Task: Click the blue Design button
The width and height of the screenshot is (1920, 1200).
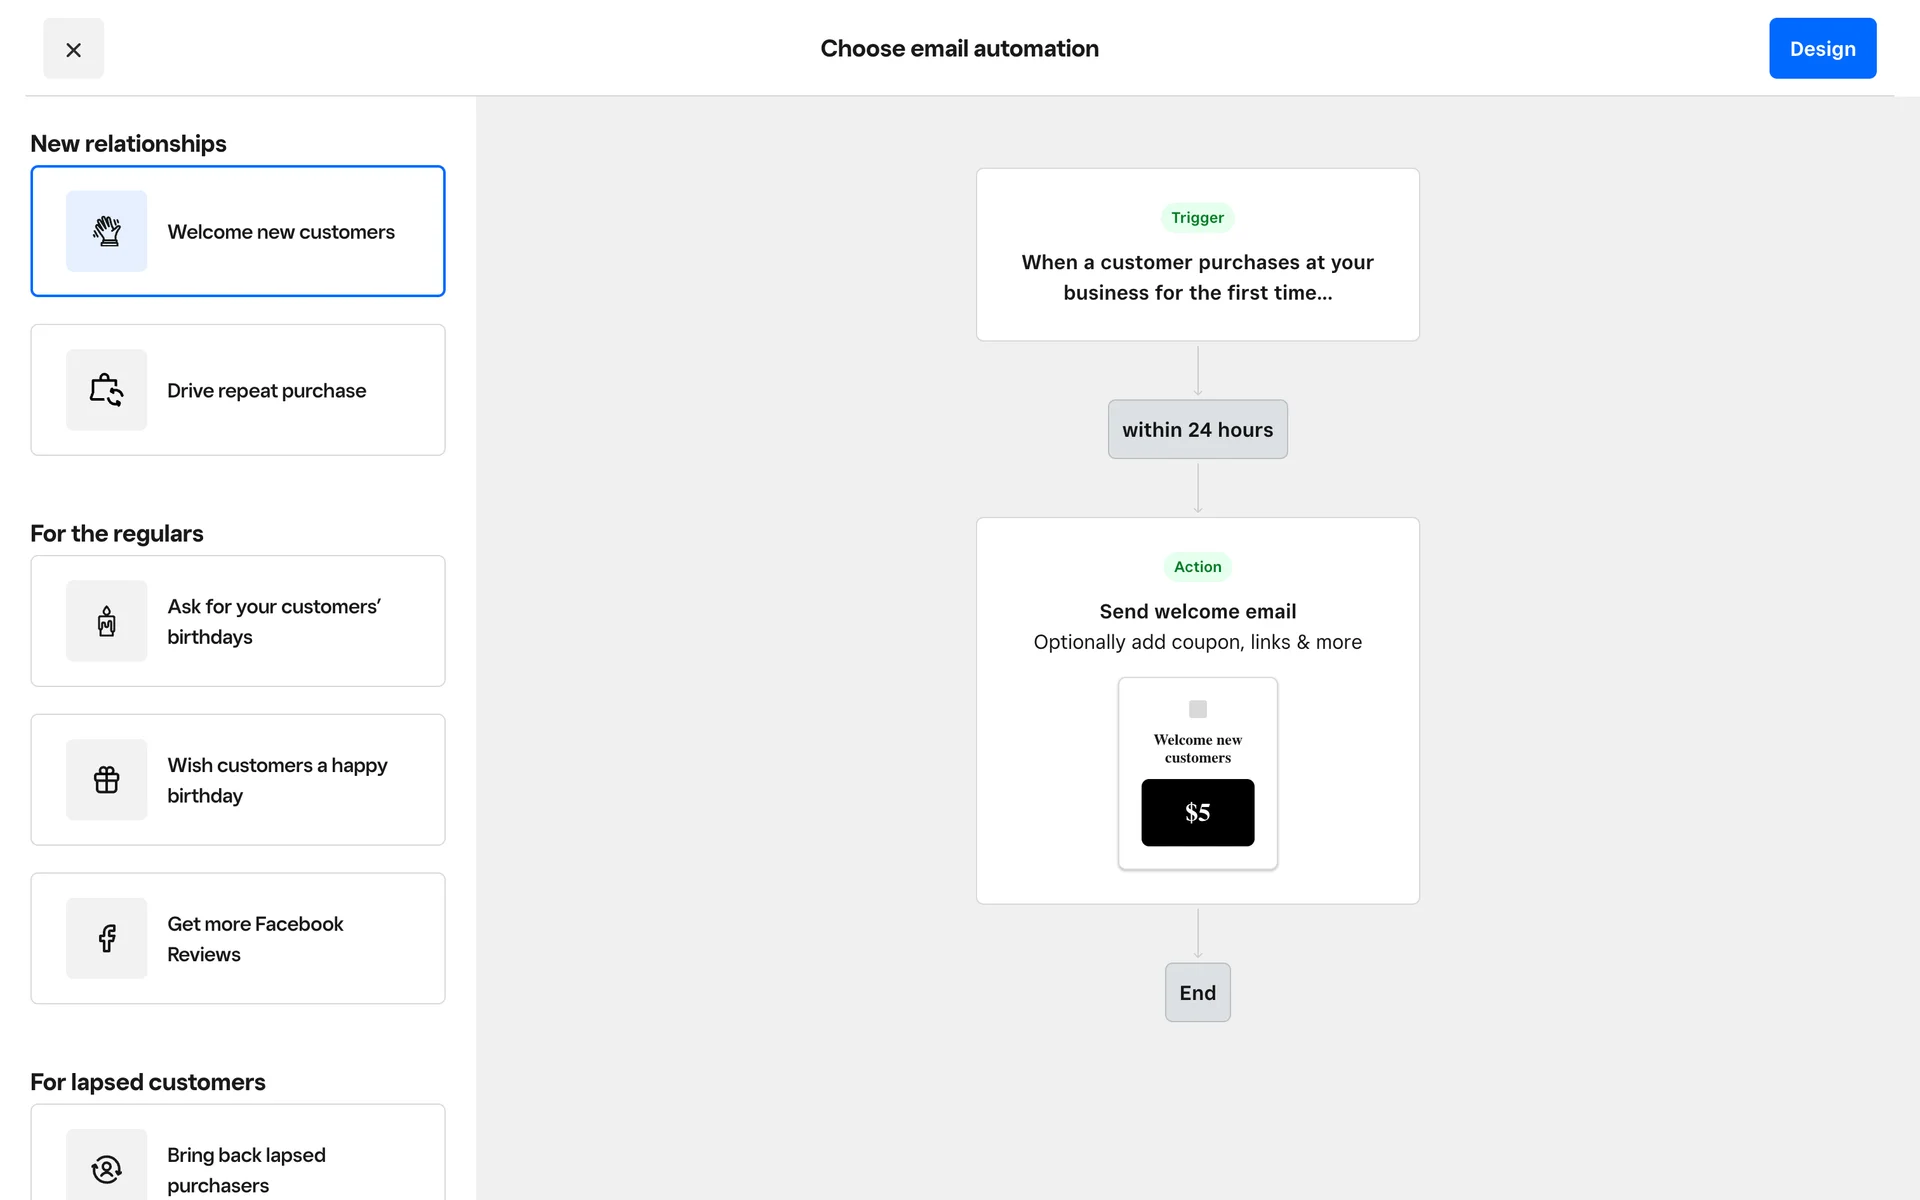Action: pos(1821,49)
